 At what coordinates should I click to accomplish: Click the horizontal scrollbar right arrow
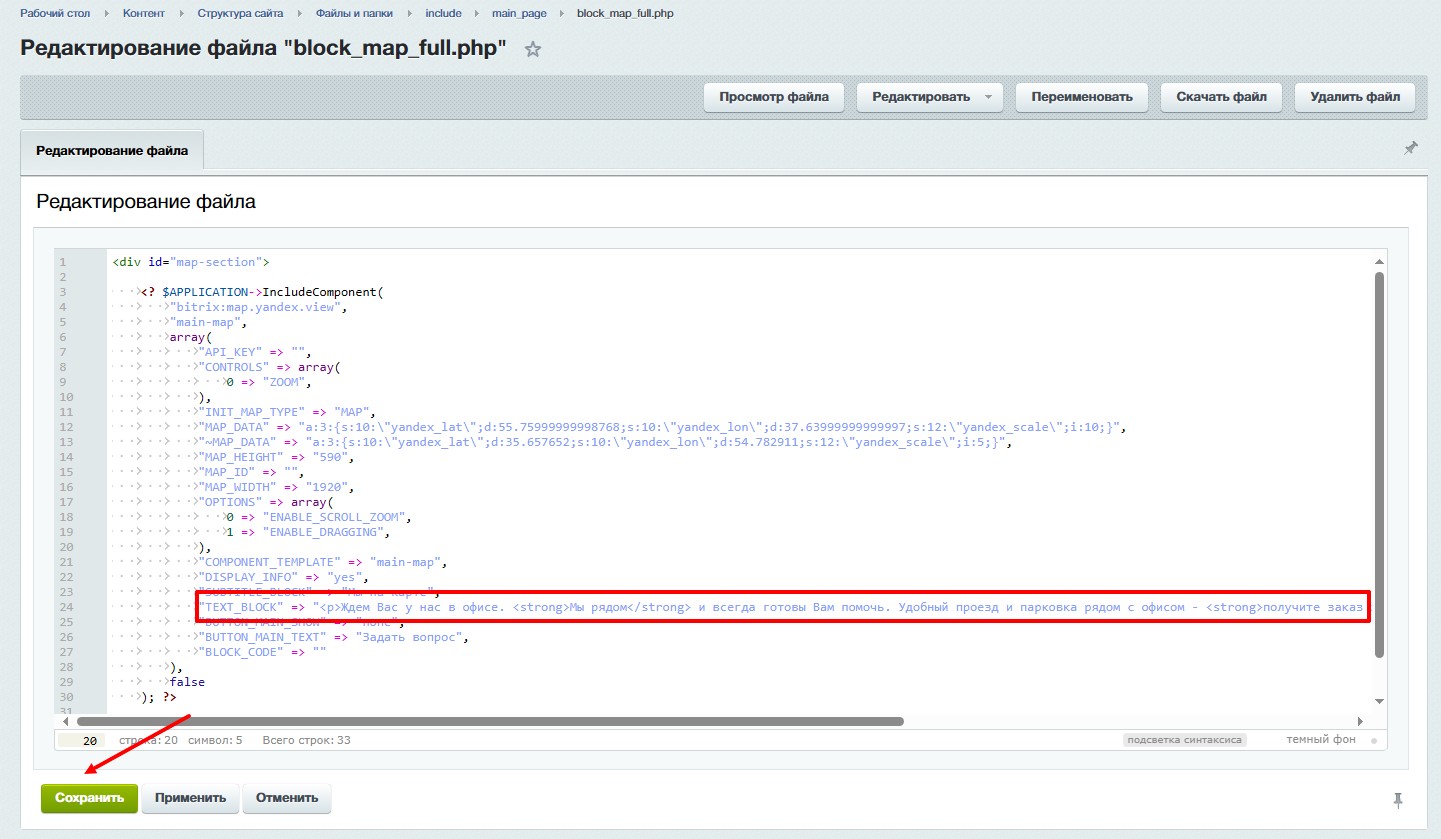pos(1360,721)
